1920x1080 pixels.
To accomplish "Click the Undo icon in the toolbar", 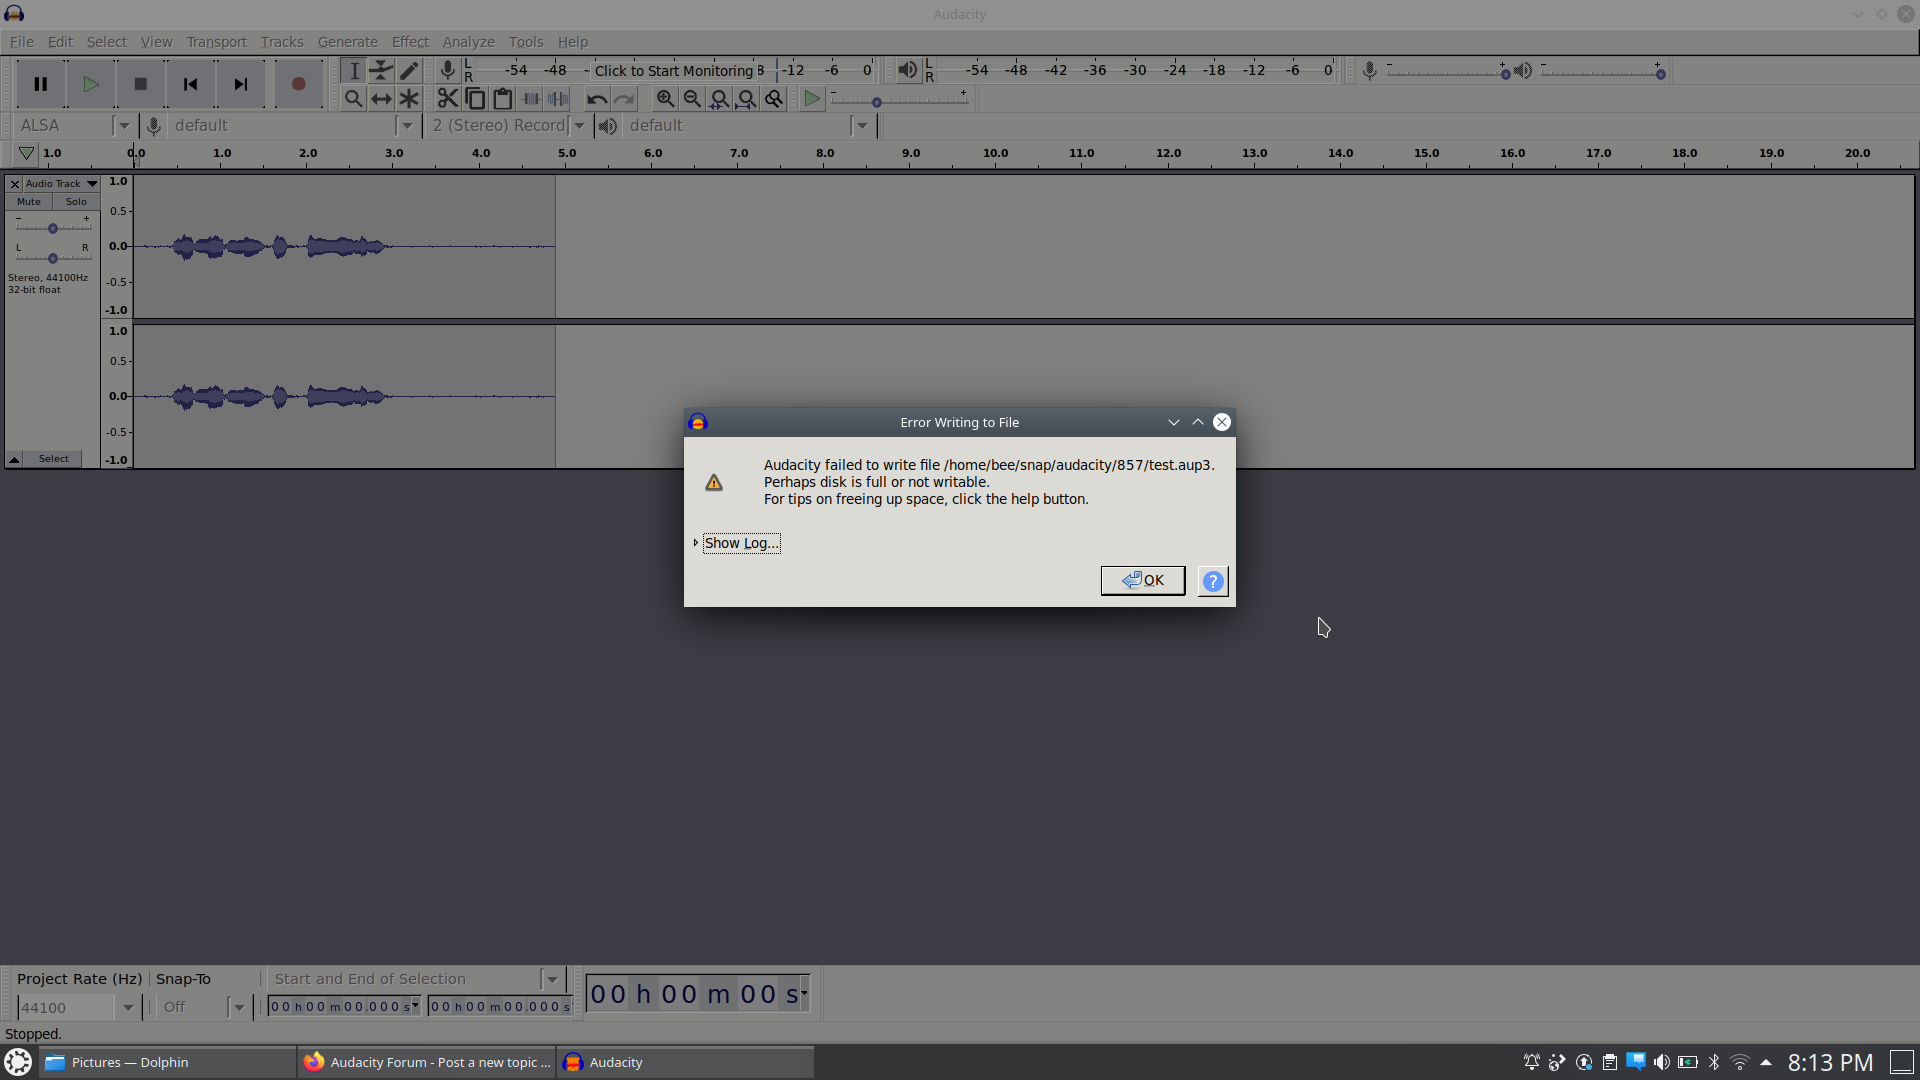I will [x=596, y=98].
